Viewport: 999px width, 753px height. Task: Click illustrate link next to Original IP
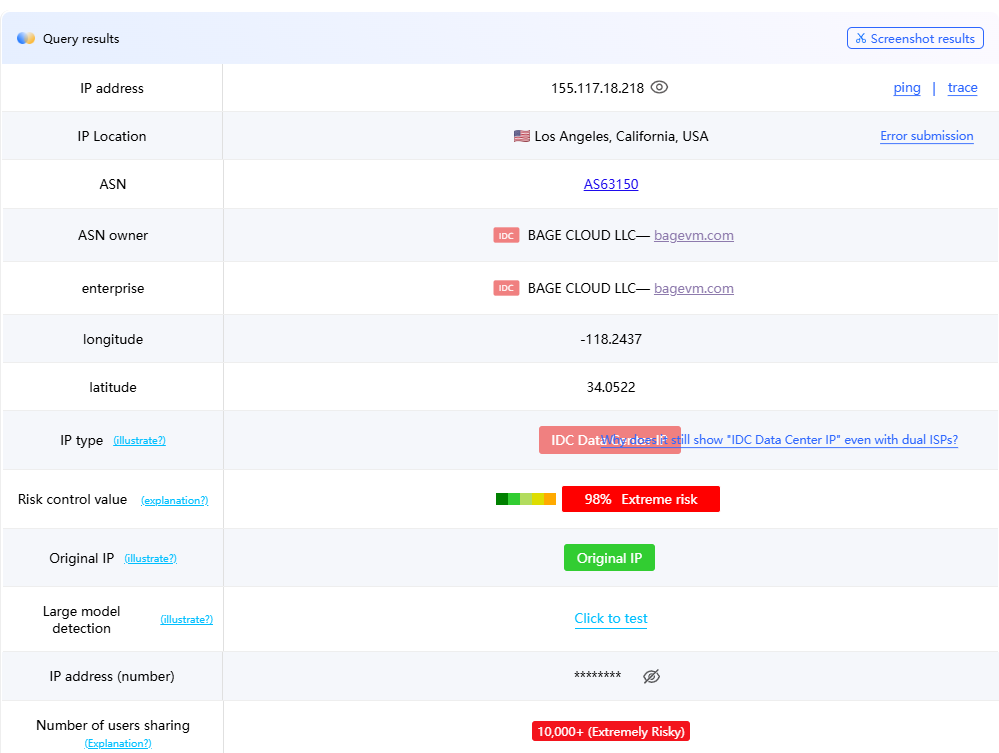pyautogui.click(x=150, y=558)
